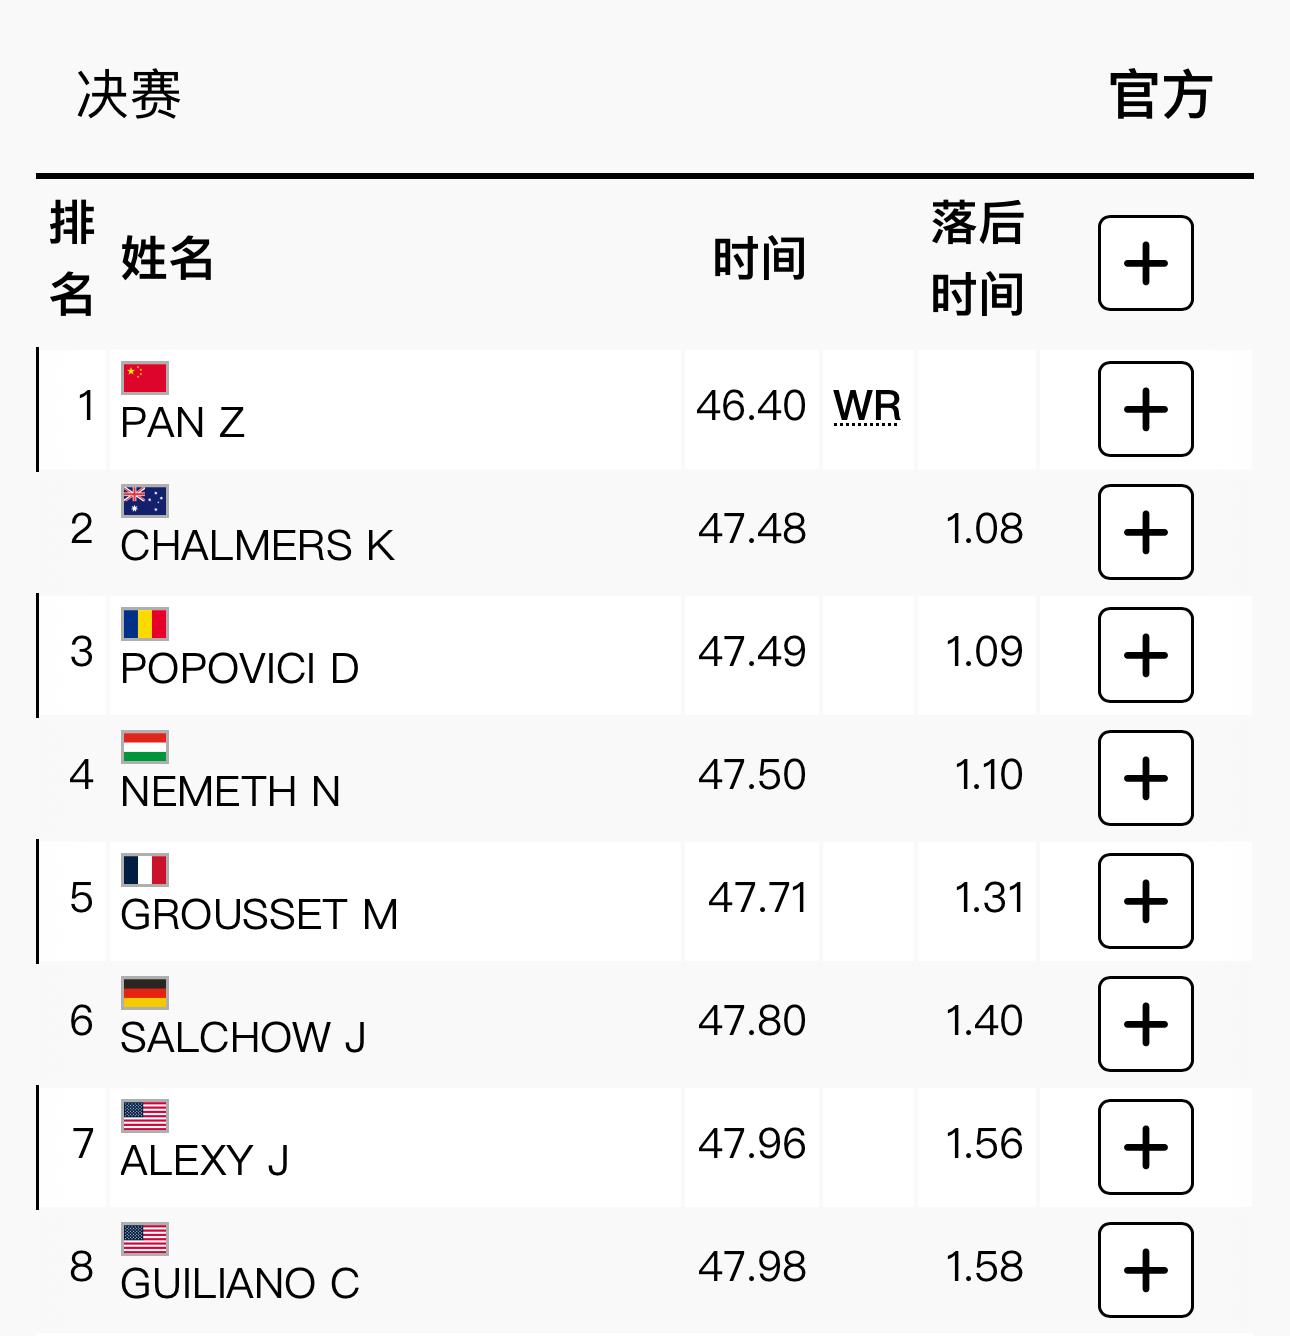Click the Germany flag icon
1290x1336 pixels.
[x=145, y=993]
